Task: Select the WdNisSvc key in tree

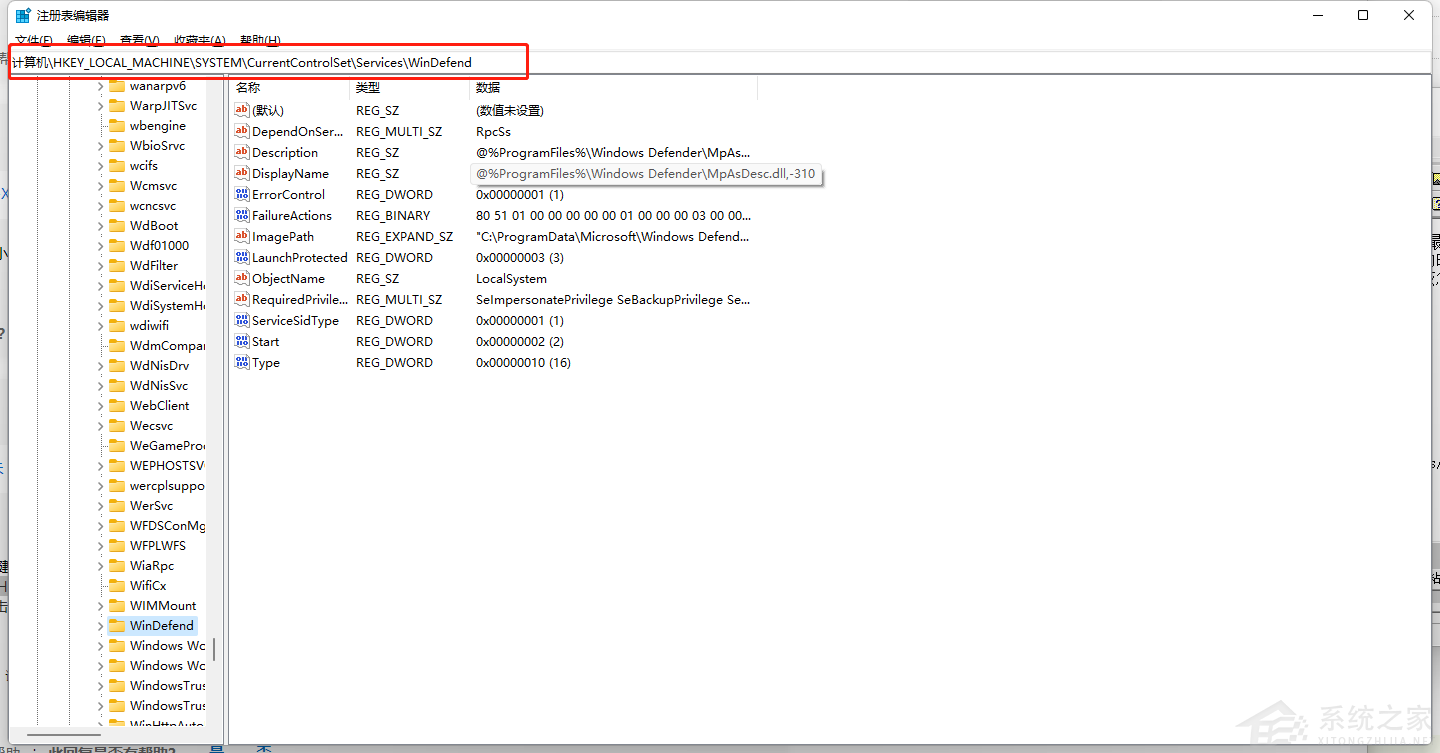Action: coord(158,386)
